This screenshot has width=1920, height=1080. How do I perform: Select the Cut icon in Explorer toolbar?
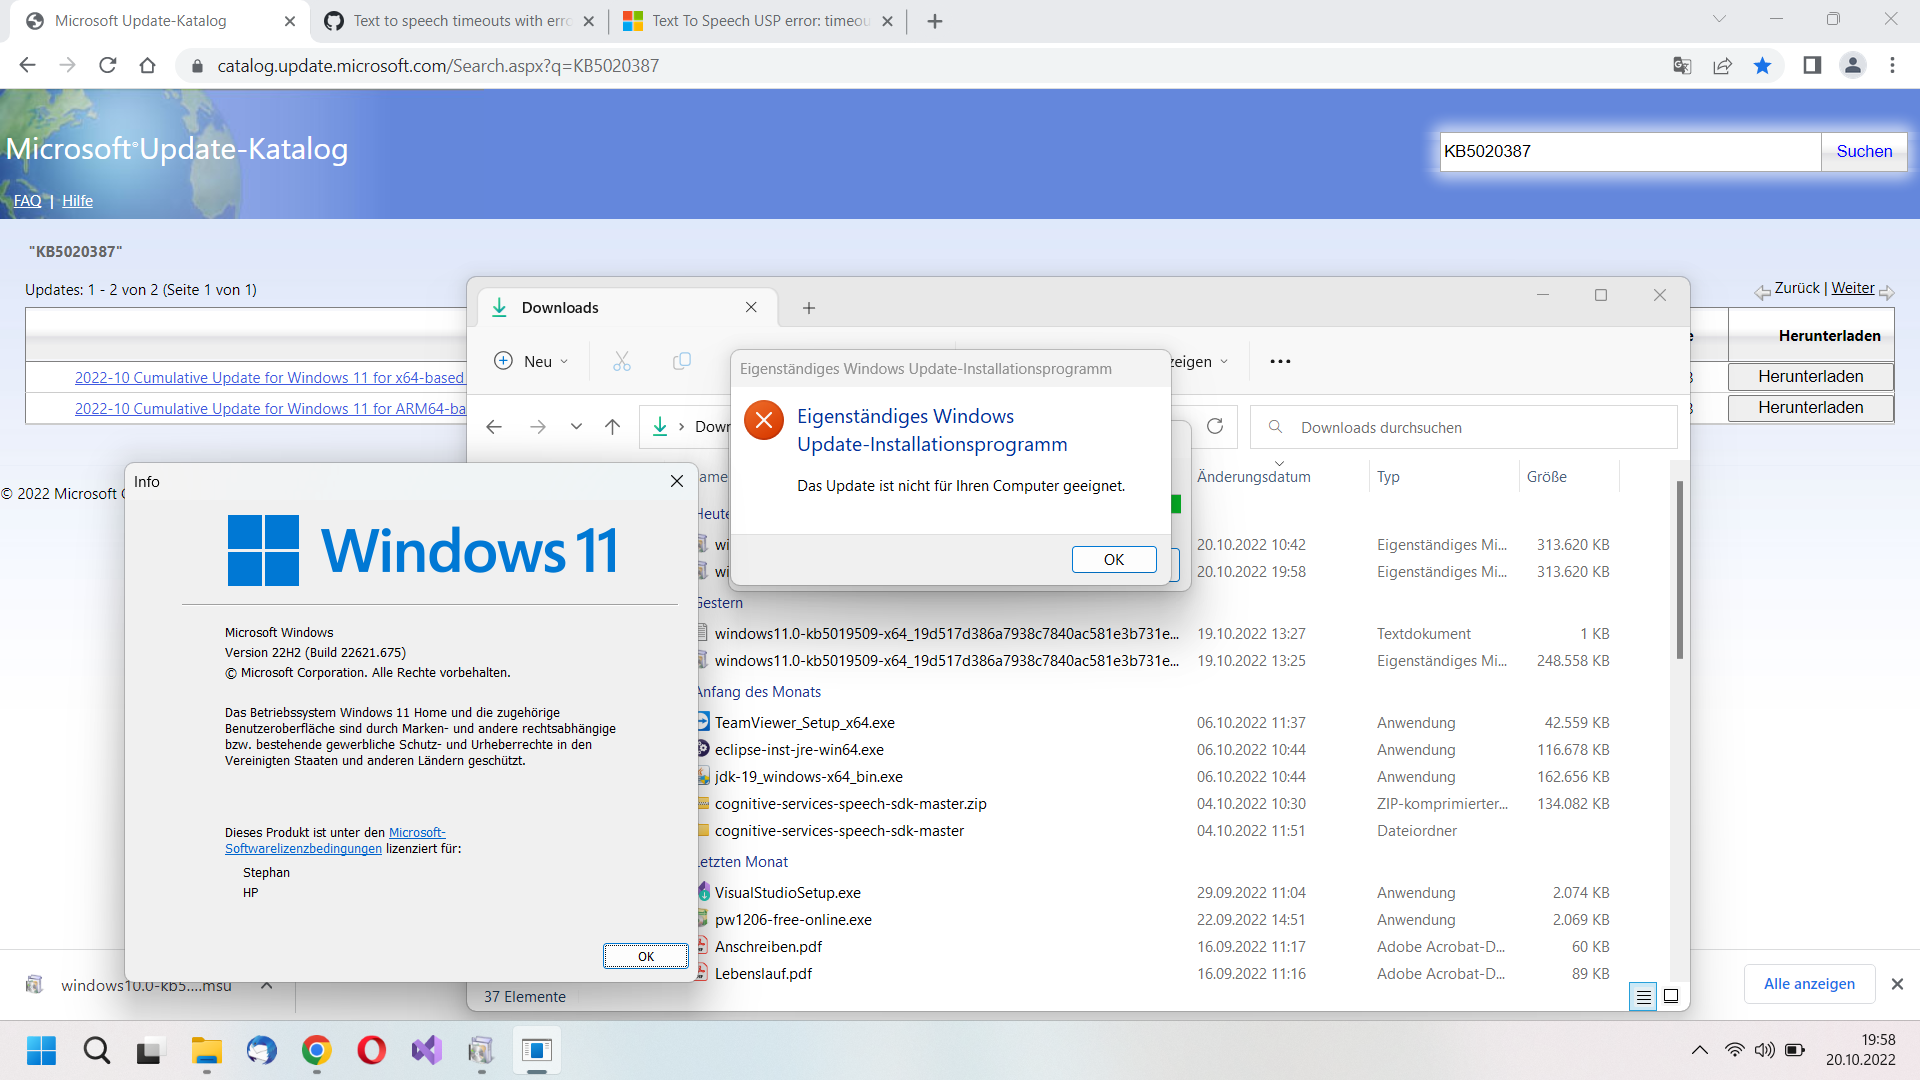coord(621,361)
